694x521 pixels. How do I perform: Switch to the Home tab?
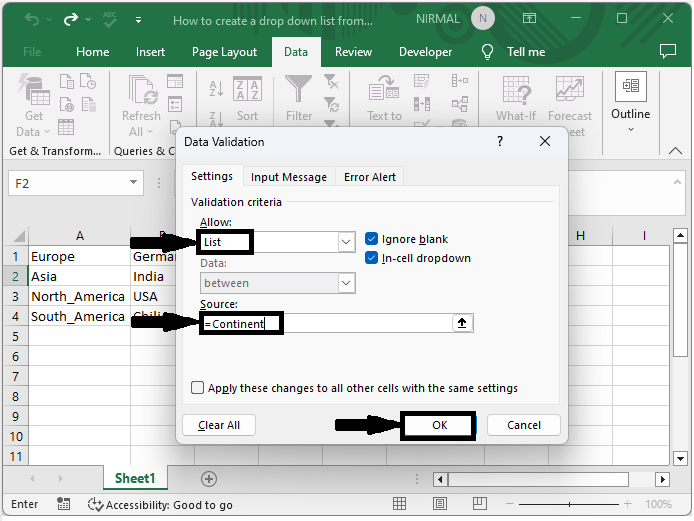tap(93, 52)
